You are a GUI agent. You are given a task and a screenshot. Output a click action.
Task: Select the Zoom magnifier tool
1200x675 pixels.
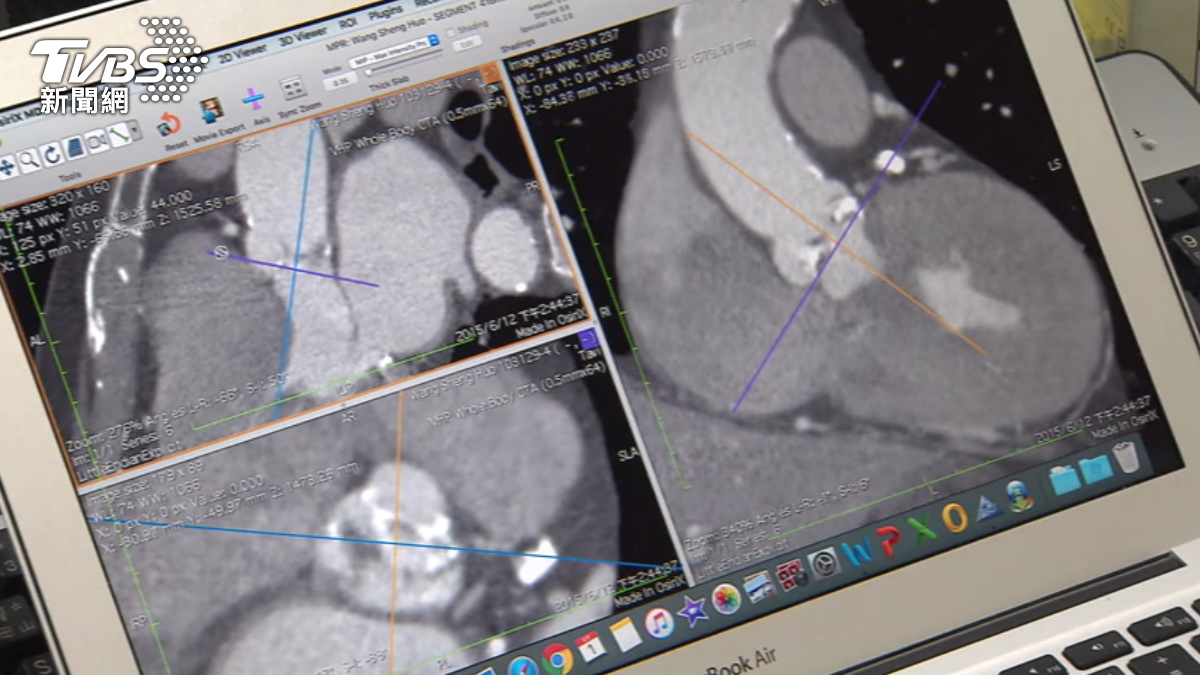click(x=29, y=160)
